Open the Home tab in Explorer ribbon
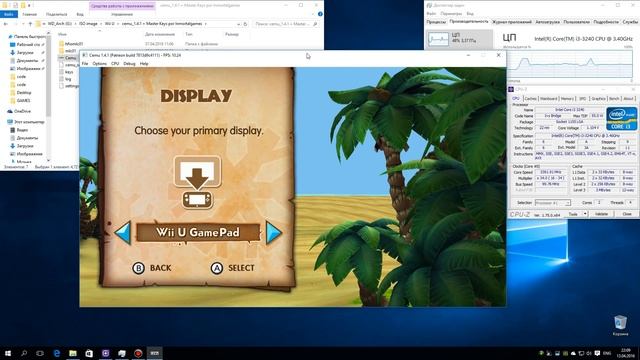 pyautogui.click(x=29, y=14)
